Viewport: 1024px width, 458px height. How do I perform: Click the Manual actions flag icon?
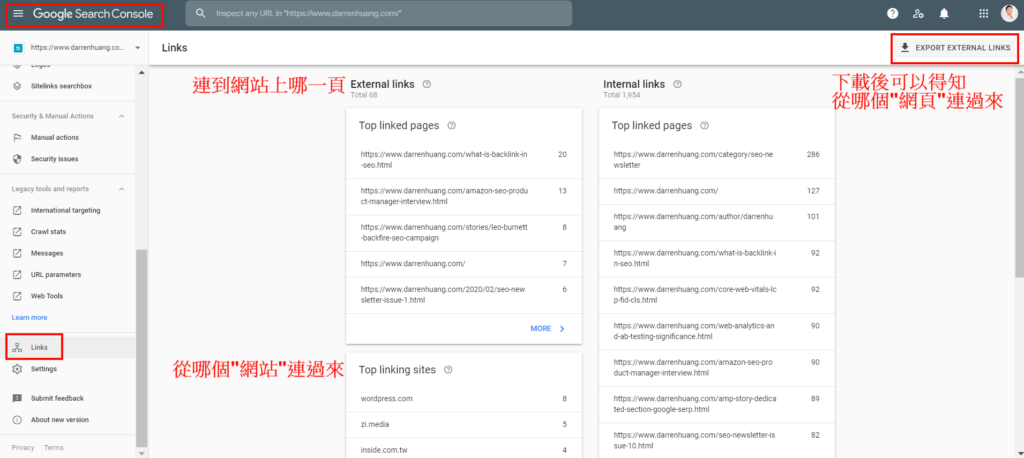(x=18, y=137)
